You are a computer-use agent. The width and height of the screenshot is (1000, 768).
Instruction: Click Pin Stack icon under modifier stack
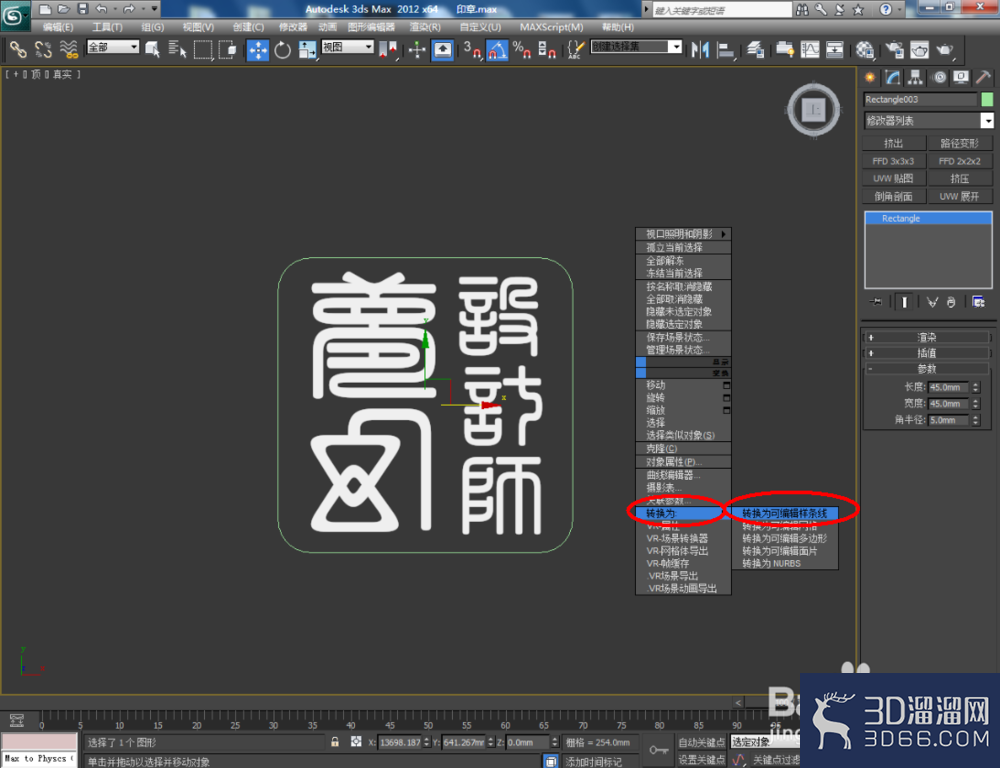(x=876, y=302)
